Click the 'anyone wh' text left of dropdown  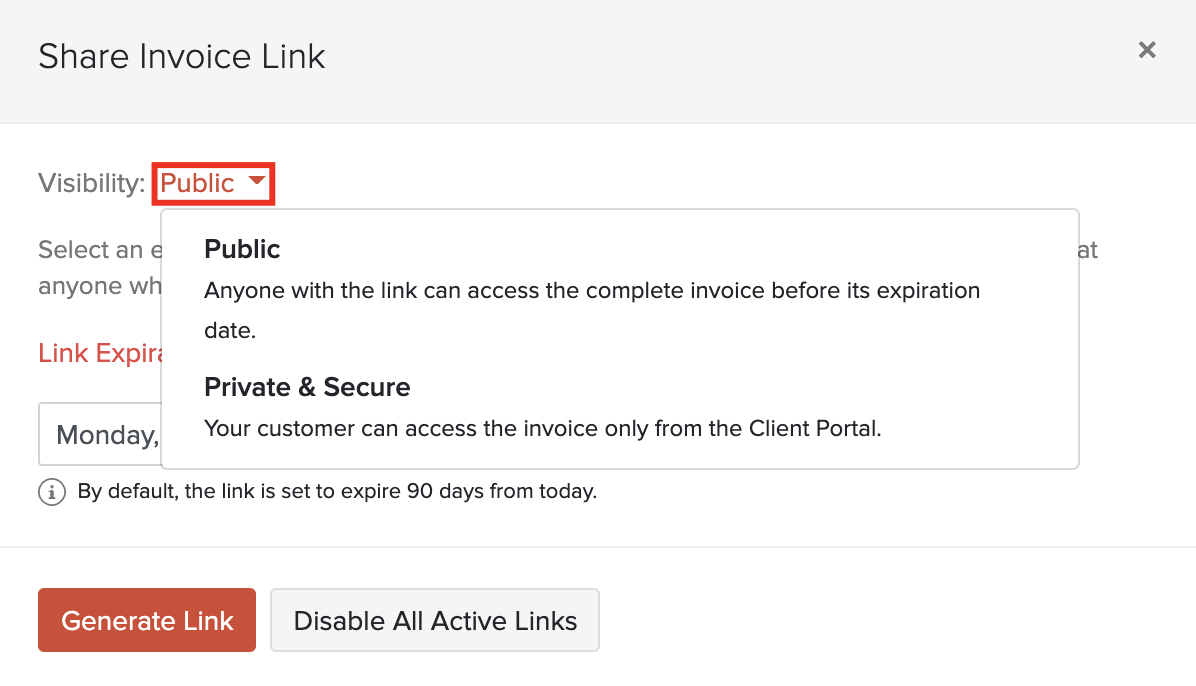pos(98,287)
